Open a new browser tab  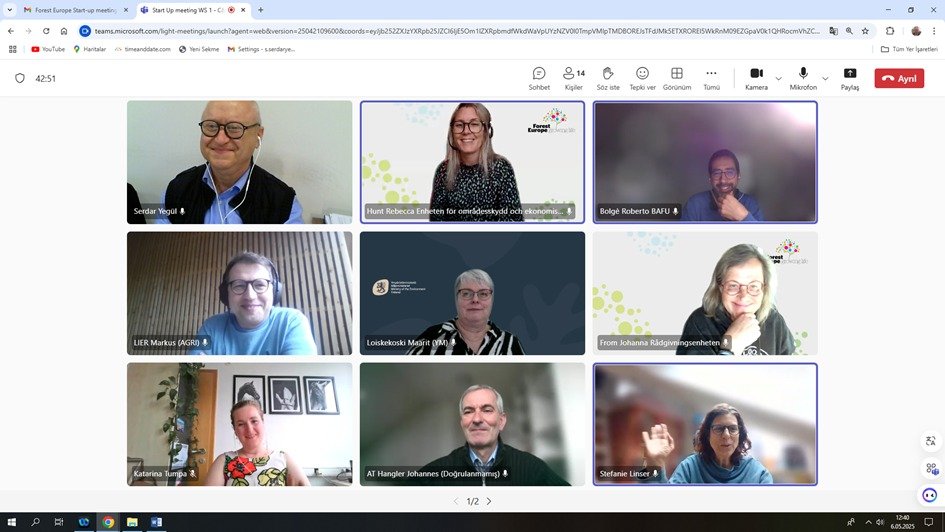point(260,10)
